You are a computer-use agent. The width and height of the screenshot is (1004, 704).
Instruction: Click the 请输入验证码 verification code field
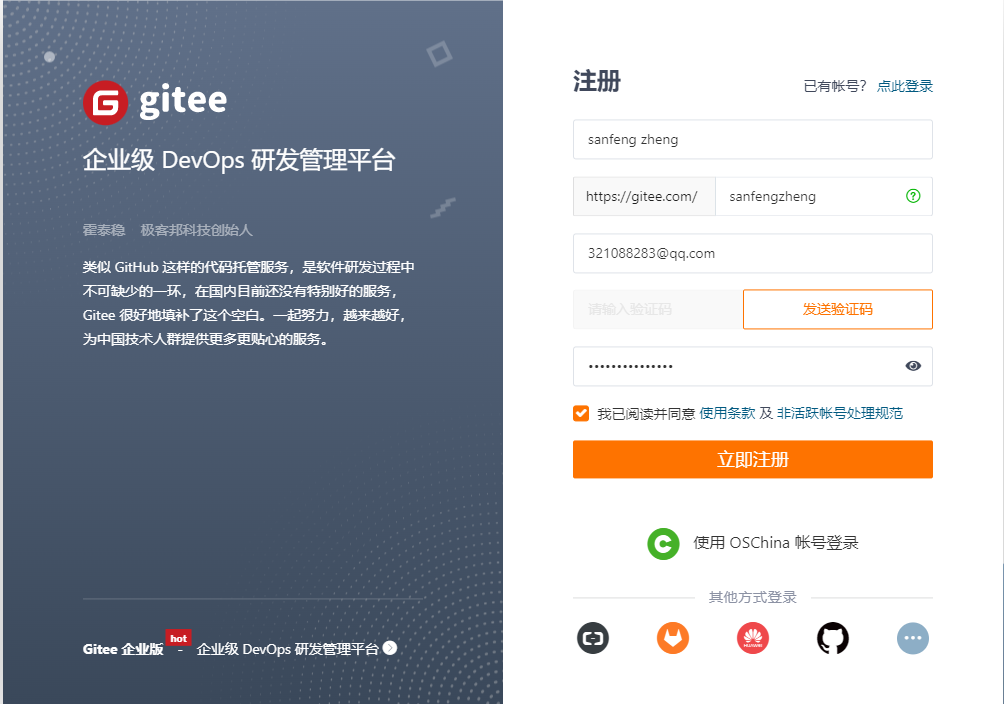point(658,309)
